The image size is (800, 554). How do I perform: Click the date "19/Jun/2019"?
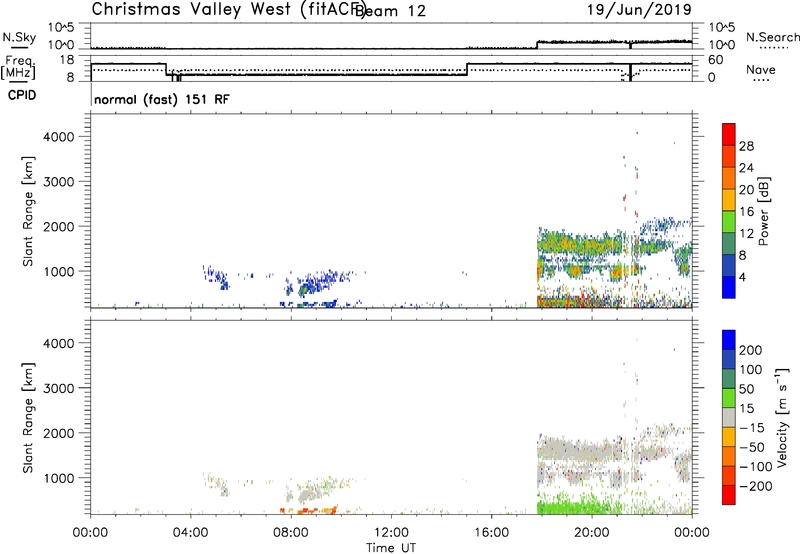point(639,9)
